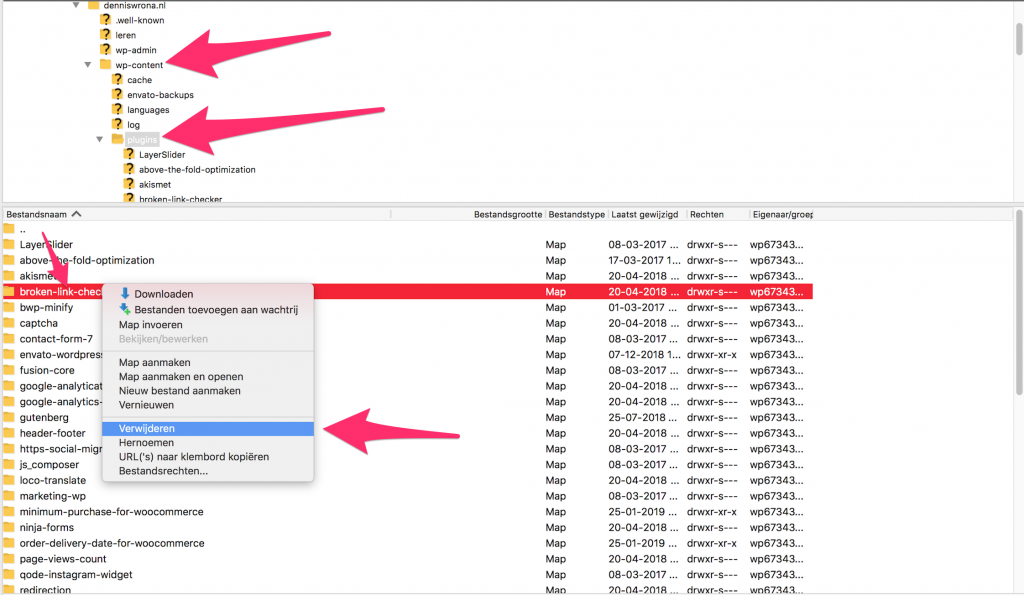Click the folder icon beside ninja-forms
1024x595 pixels.
point(9,528)
